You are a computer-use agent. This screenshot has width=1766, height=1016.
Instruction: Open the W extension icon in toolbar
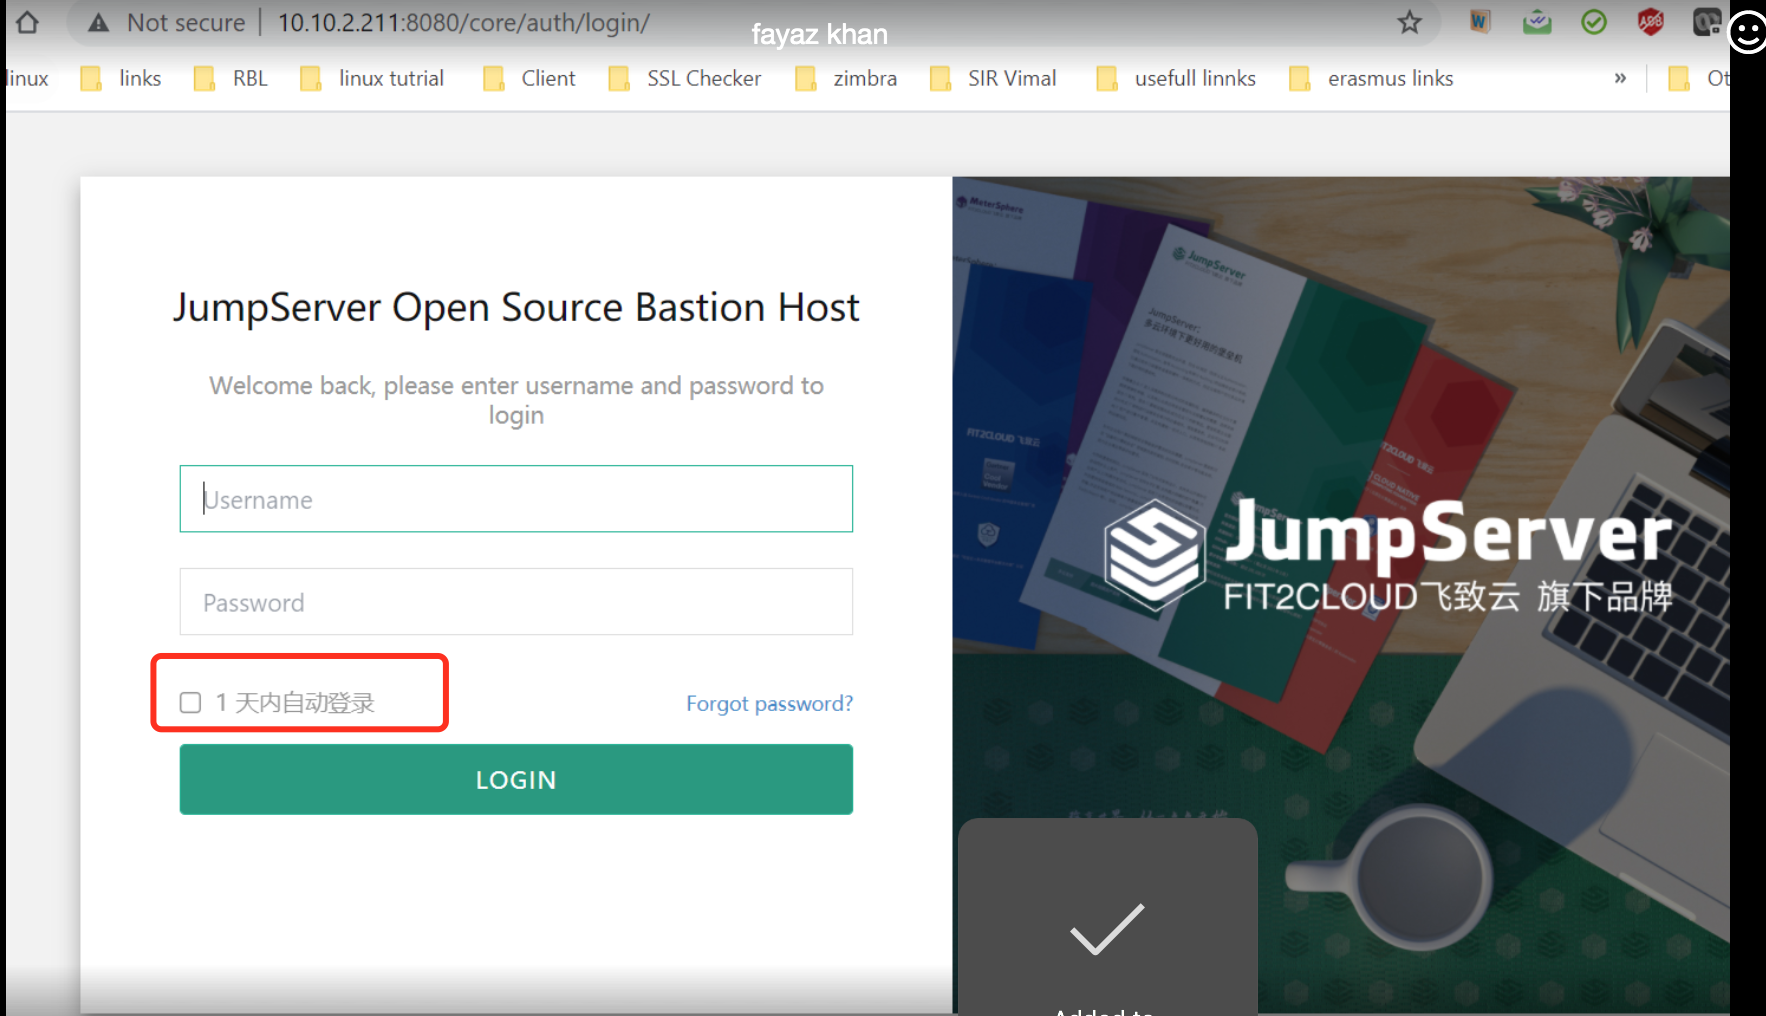point(1480,21)
